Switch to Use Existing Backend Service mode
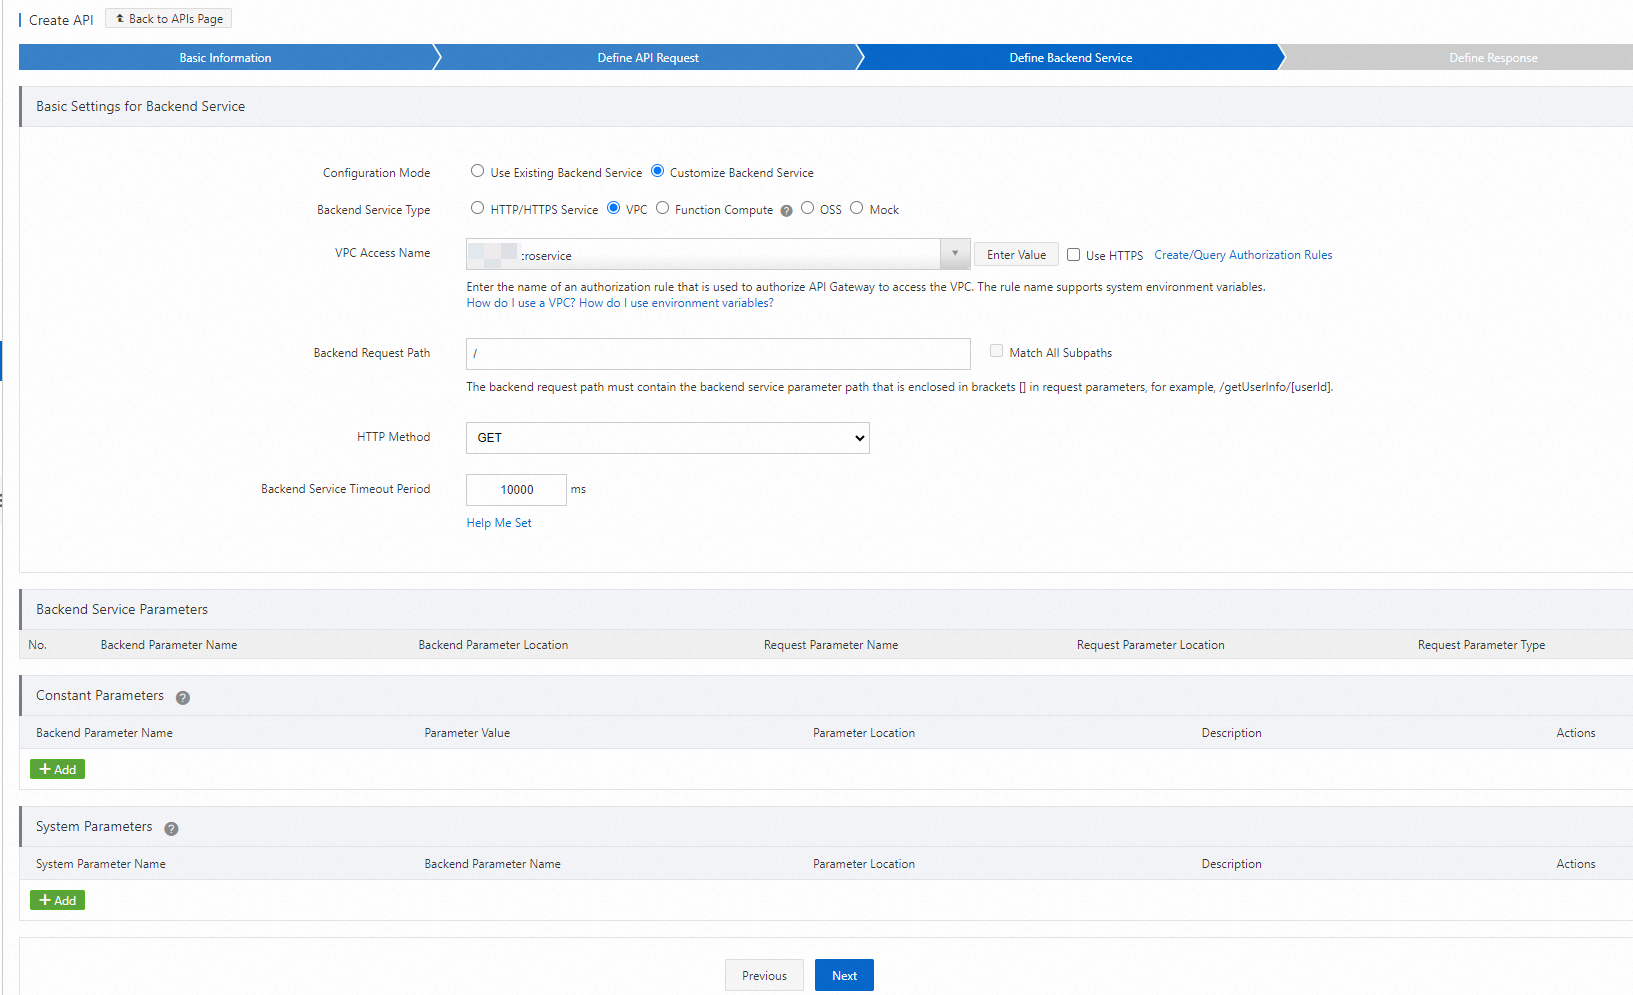This screenshot has height=995, width=1633. (x=477, y=170)
